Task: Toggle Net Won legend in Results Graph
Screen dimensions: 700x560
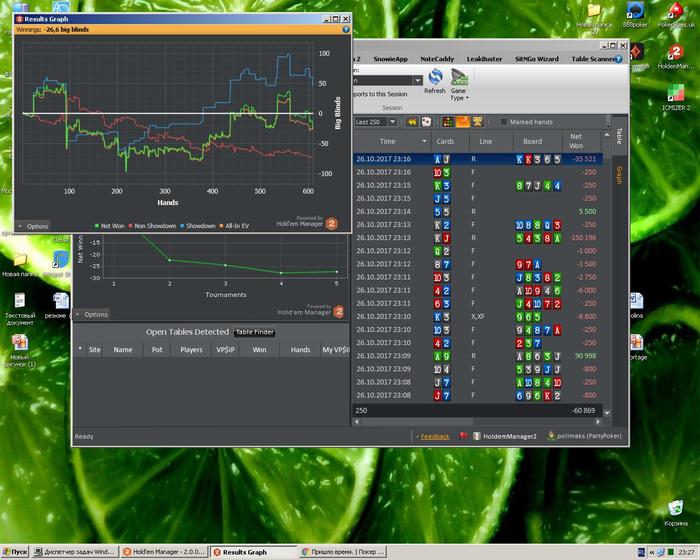Action: click(x=109, y=226)
